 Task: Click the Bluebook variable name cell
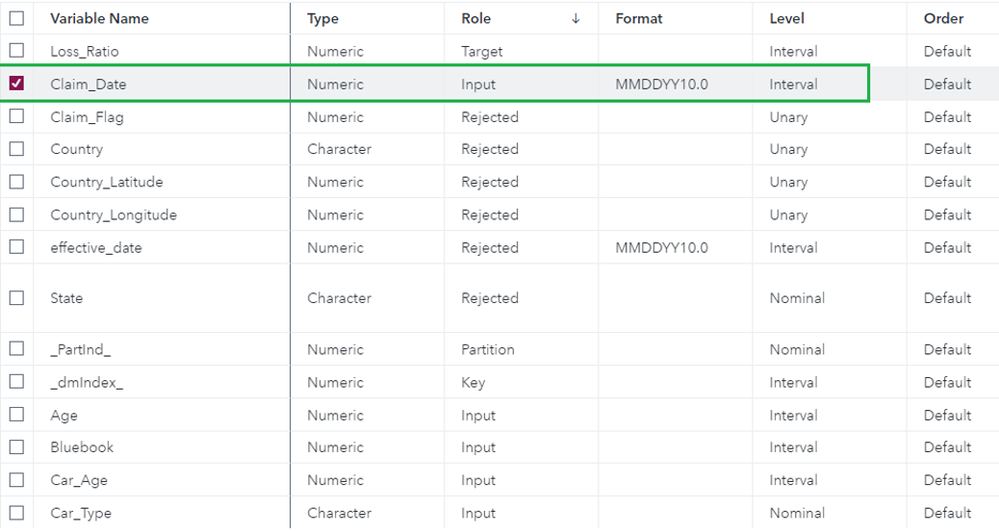click(82, 447)
